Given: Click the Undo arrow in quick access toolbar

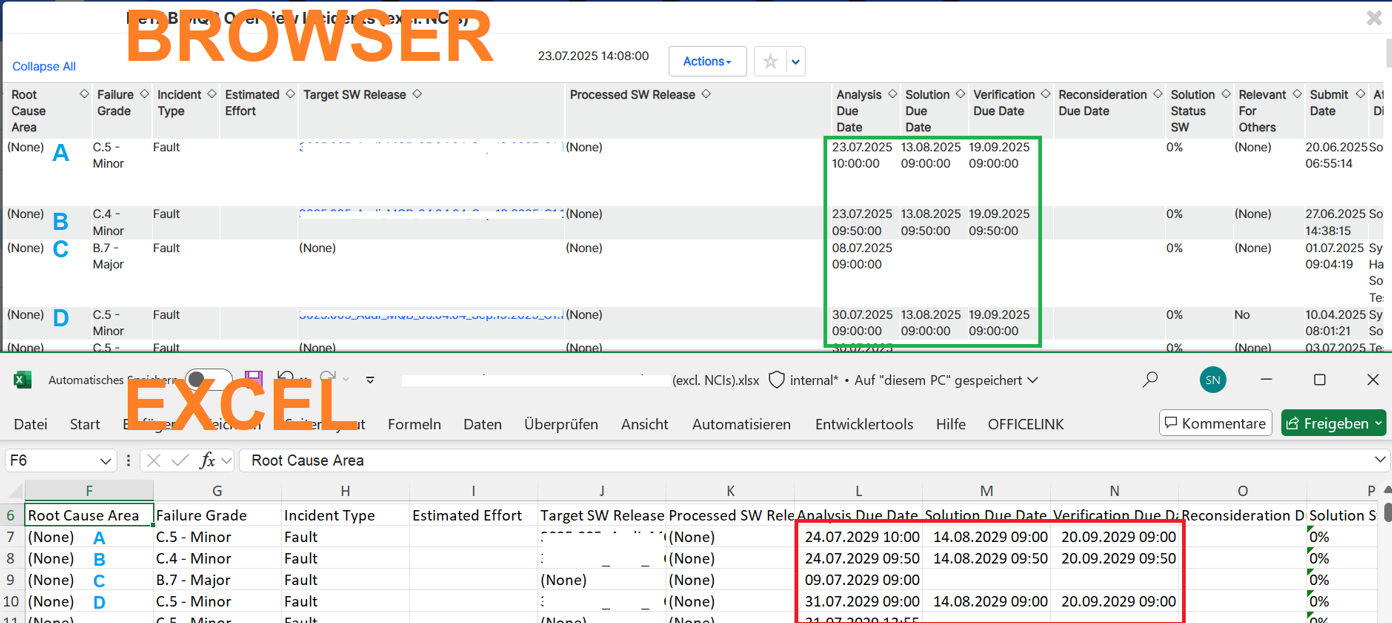Looking at the screenshot, I should click(286, 380).
